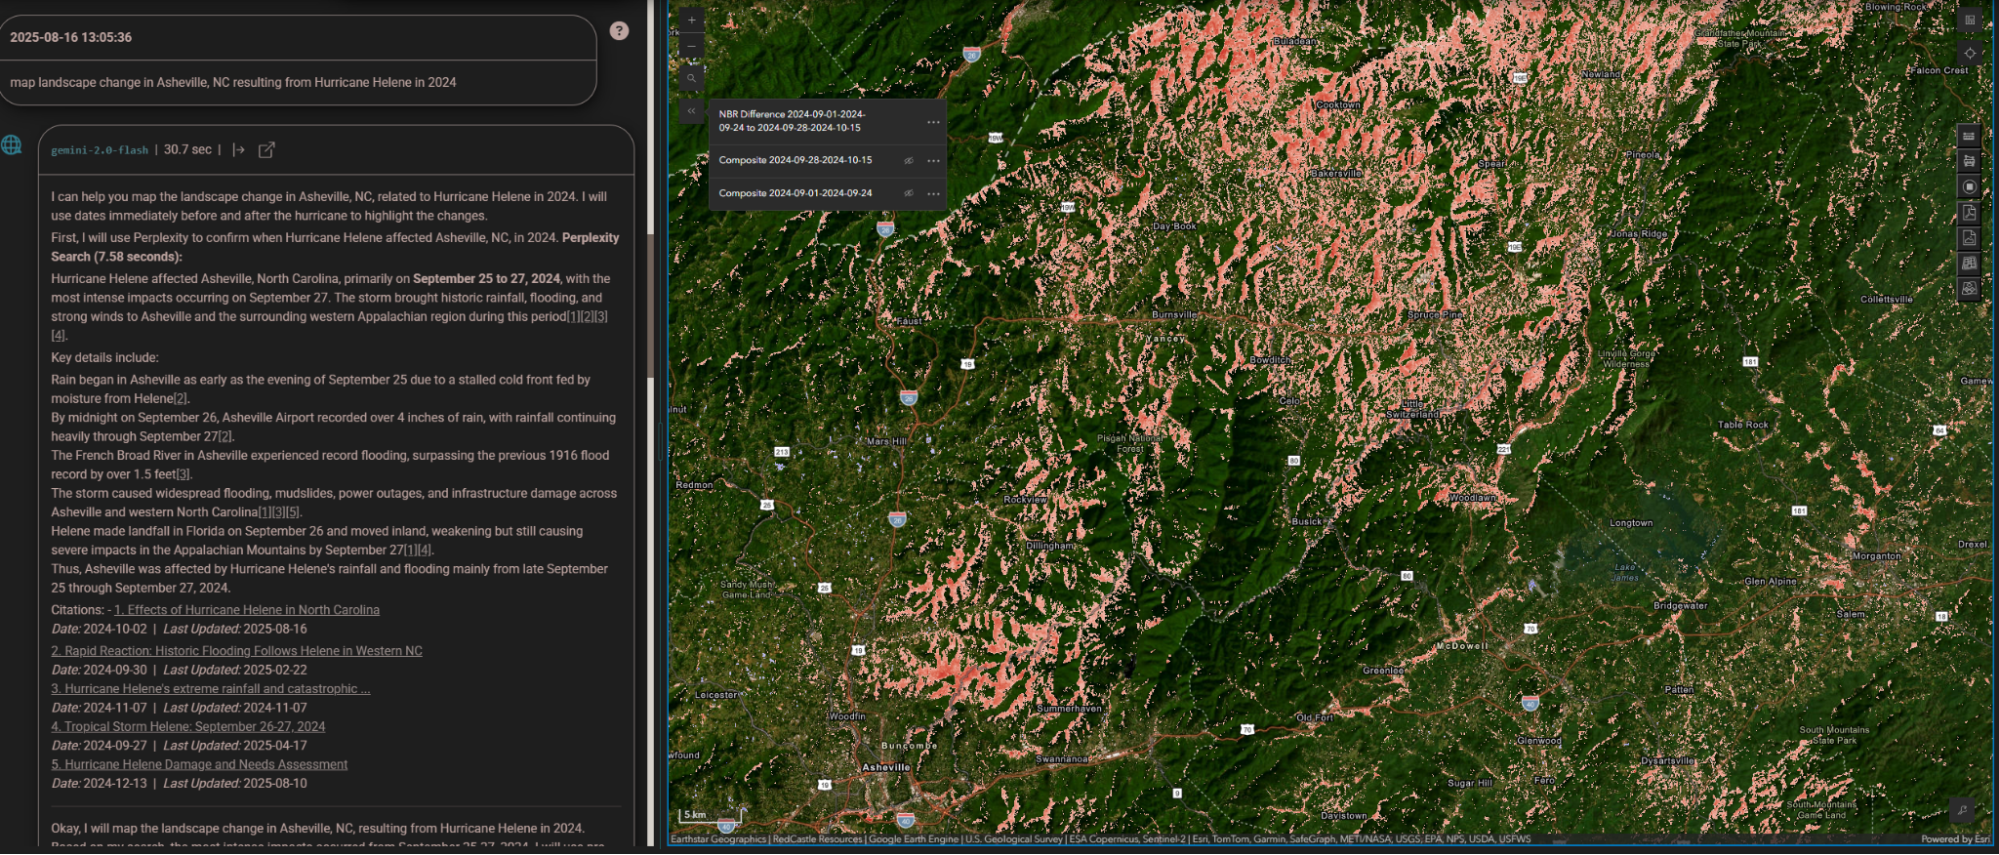The height and width of the screenshot is (855, 1999).
Task: Zoom in on the map
Action: coord(691,20)
